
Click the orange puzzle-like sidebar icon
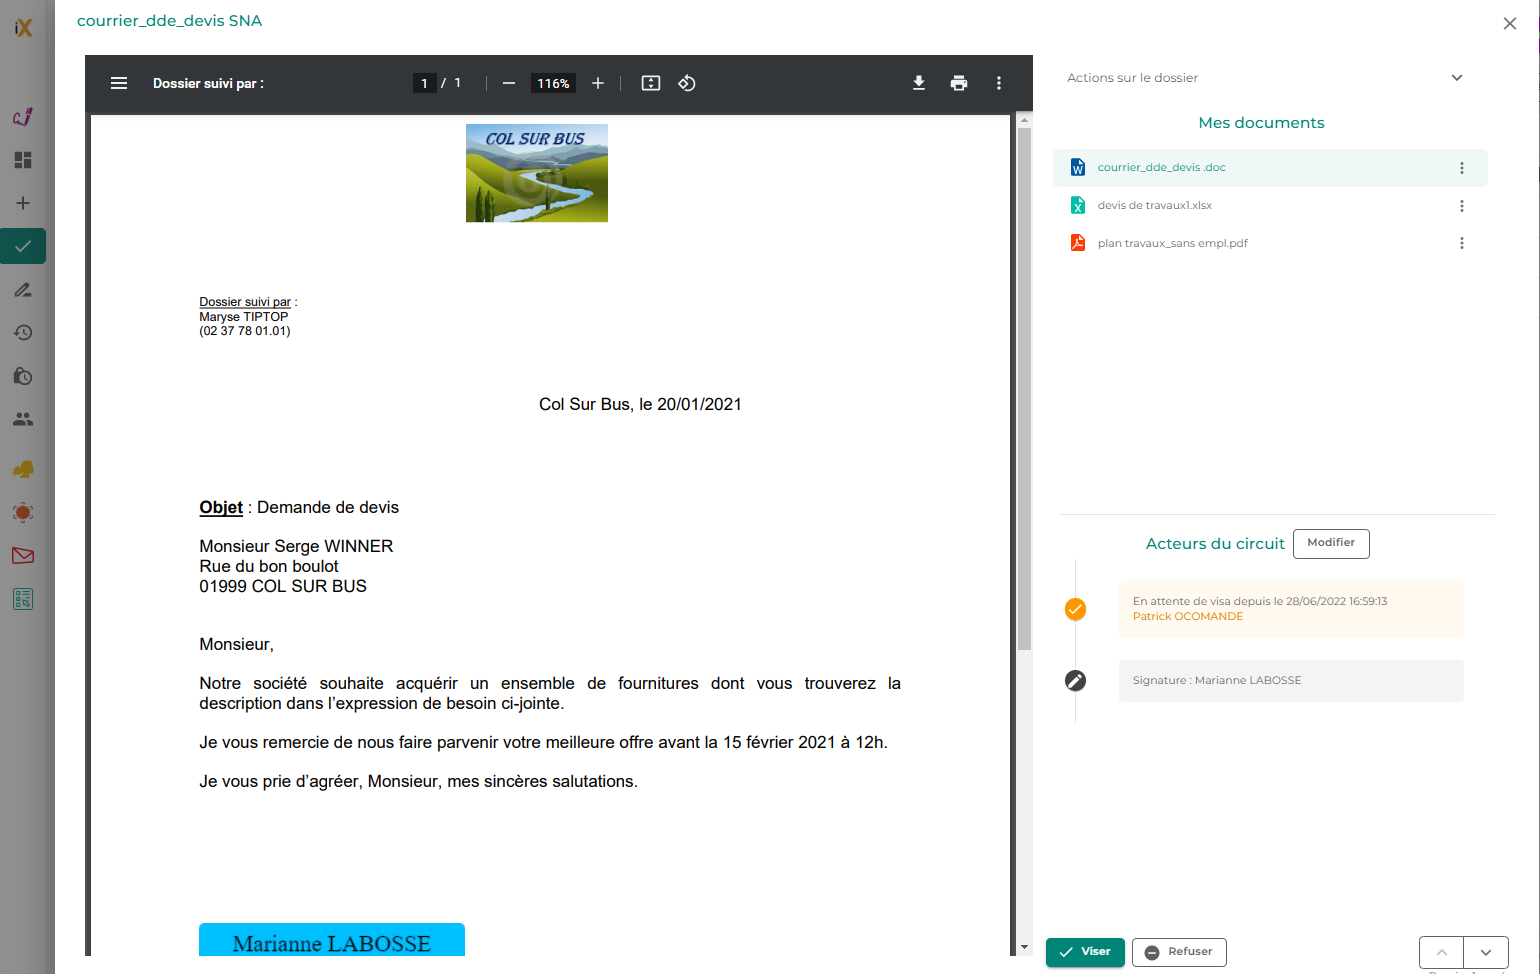point(23,469)
